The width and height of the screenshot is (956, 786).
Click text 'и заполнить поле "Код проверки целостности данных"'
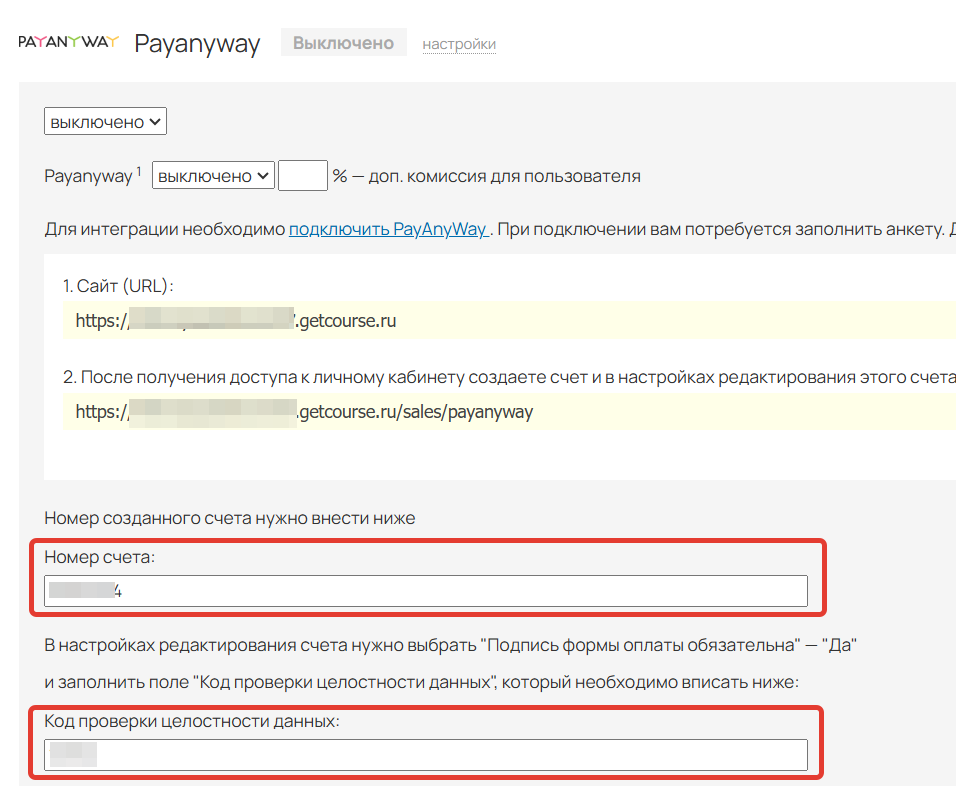(270, 682)
